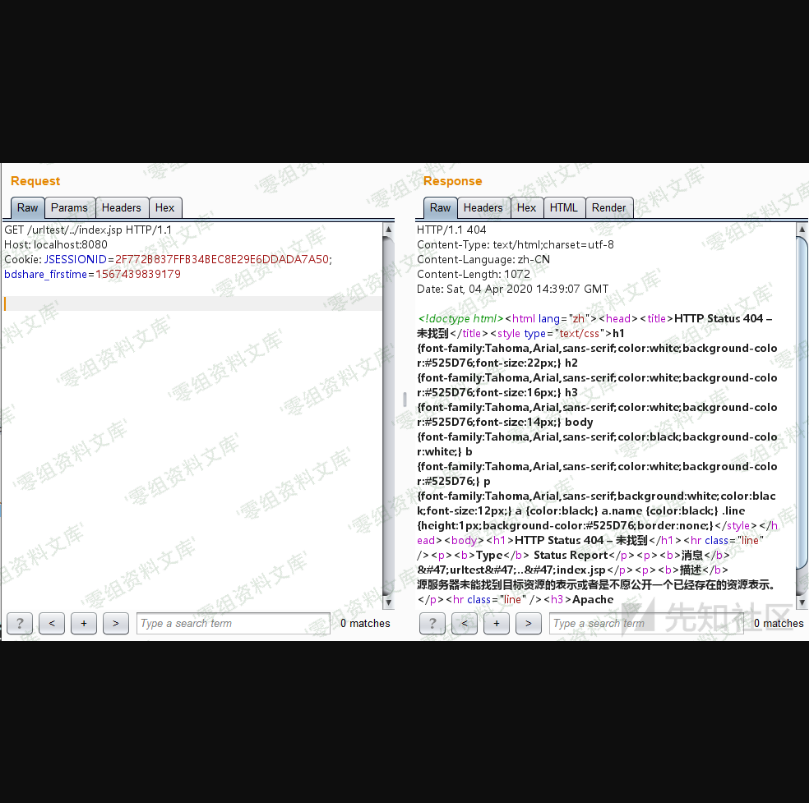Screen dimensions: 809x803
Task: Open search help in the Request panel
Action: 19,623
